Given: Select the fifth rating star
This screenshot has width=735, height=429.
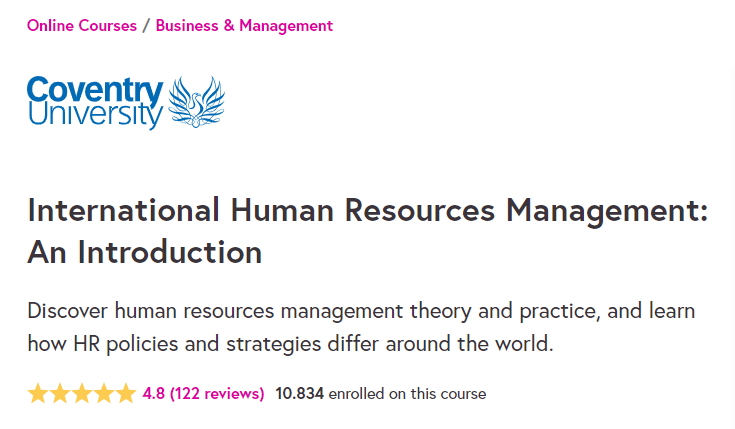Looking at the screenshot, I should 126,393.
